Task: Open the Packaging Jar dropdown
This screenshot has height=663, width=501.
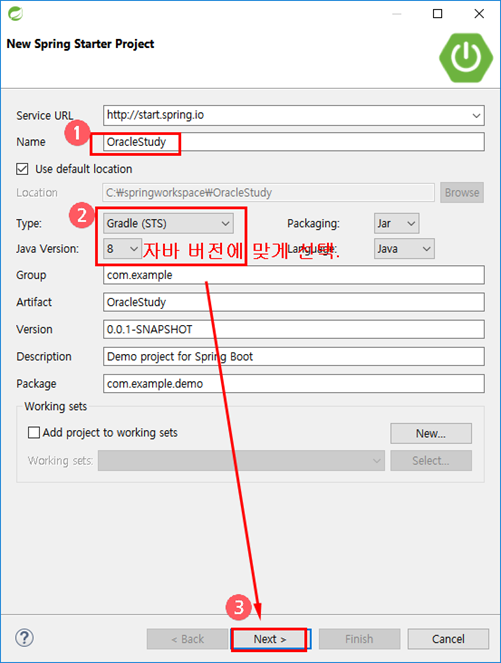Action: pos(397,223)
